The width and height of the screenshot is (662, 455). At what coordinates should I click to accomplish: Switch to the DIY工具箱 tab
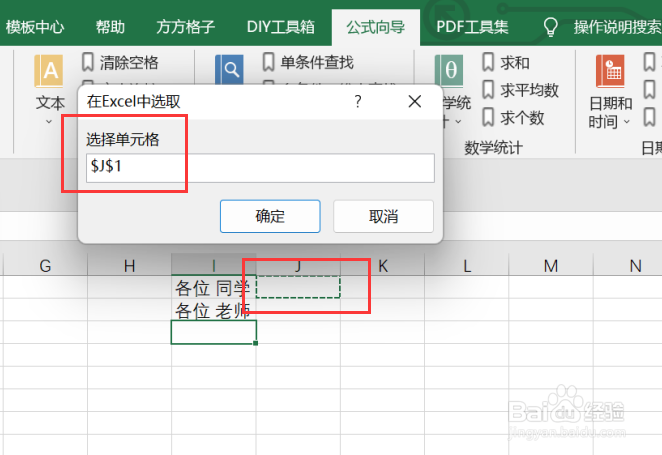pyautogui.click(x=281, y=27)
